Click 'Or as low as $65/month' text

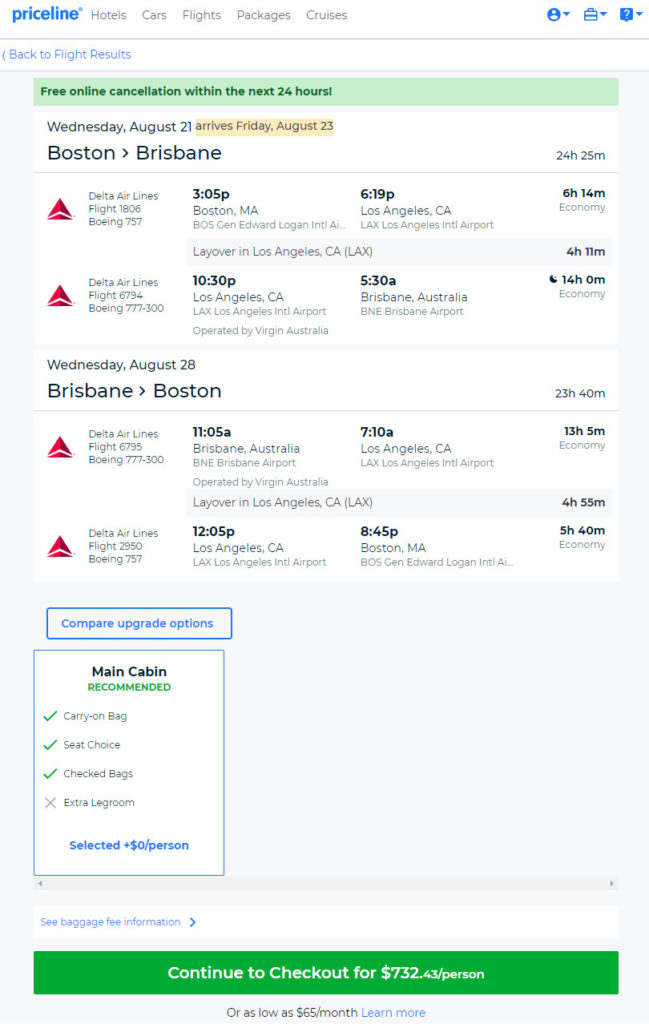[x=292, y=1012]
